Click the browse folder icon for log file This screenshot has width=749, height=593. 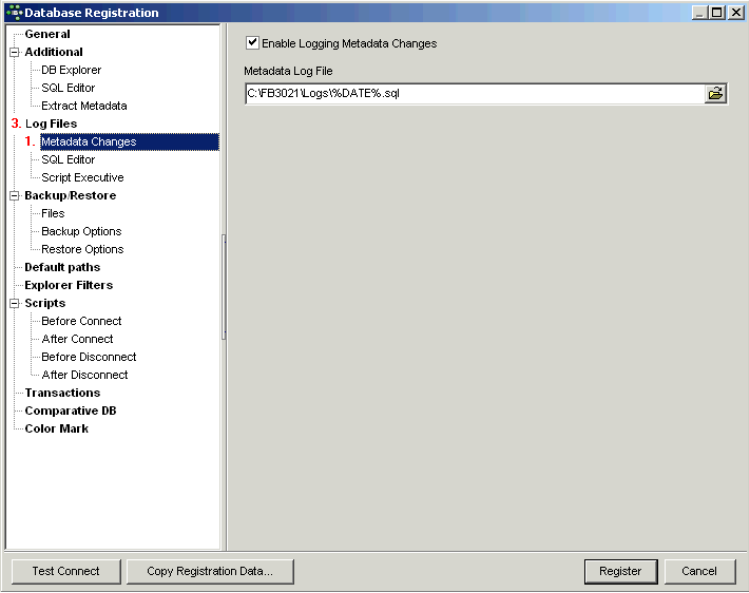[x=715, y=94]
